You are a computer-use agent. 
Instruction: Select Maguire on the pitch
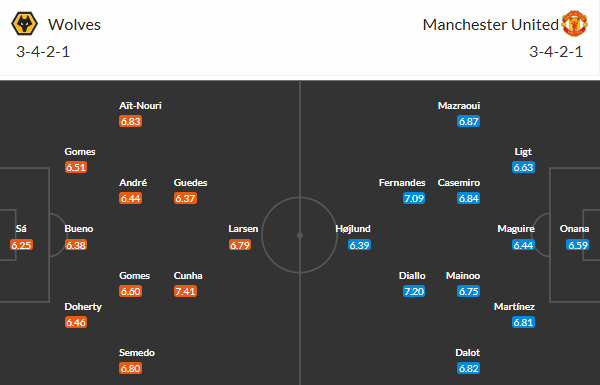click(516, 229)
